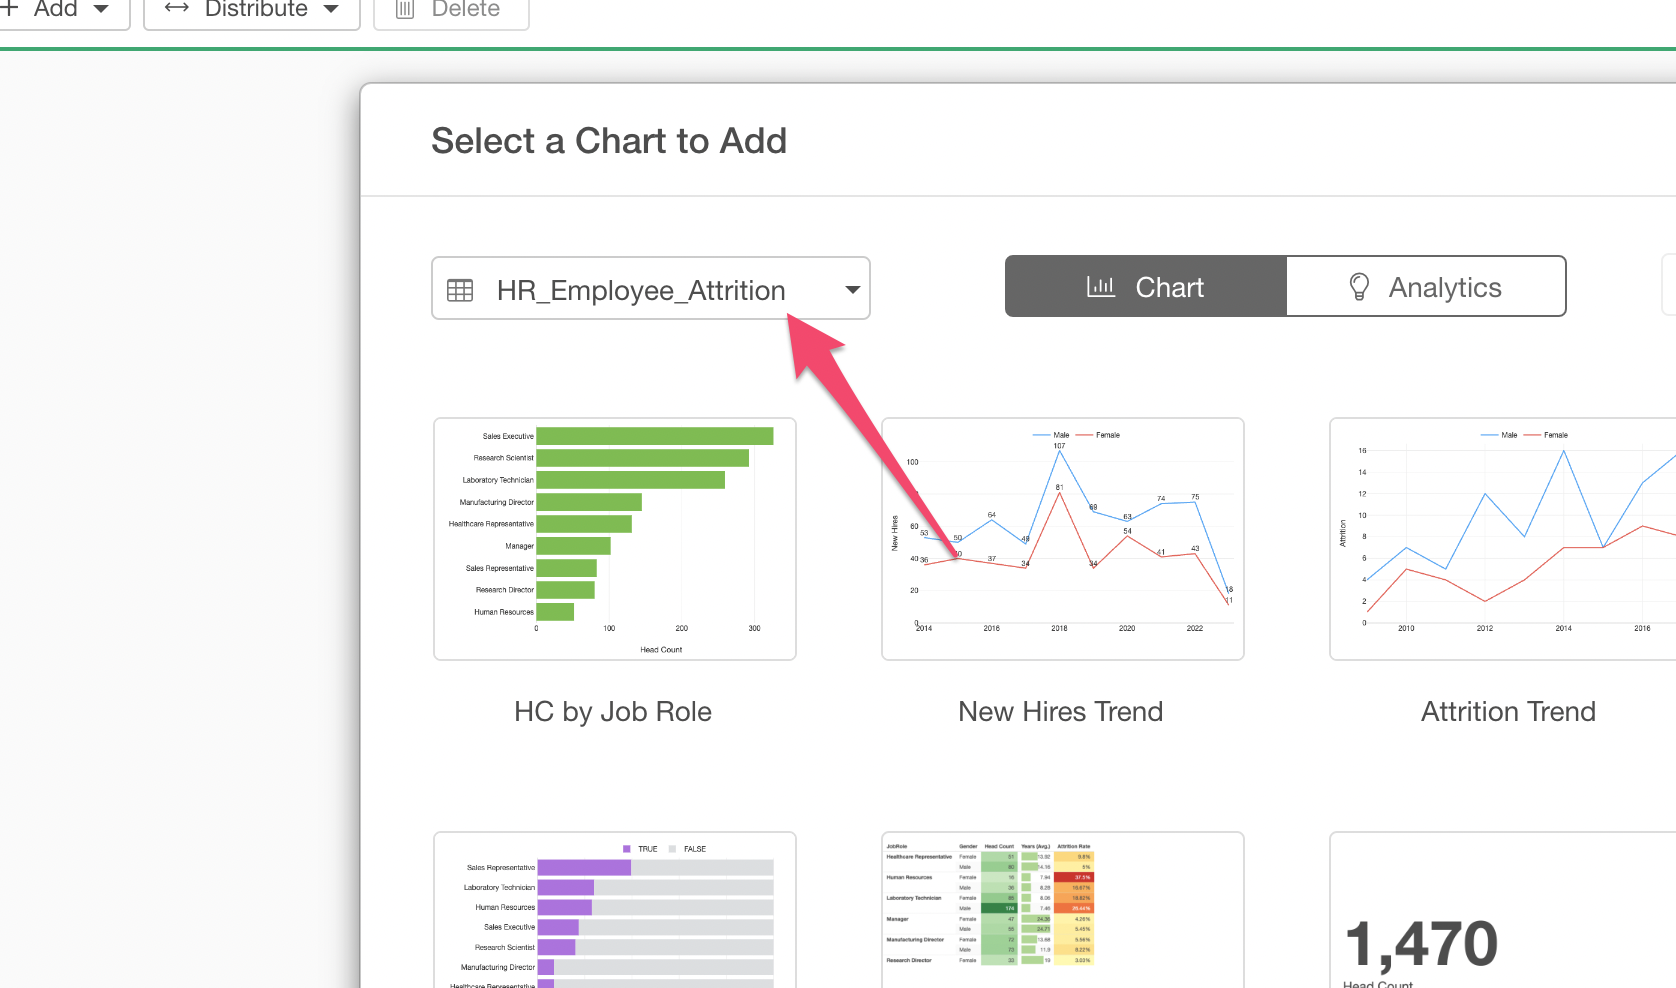This screenshot has width=1676, height=988.
Task: Switch to the Chart tab
Action: 1146,287
